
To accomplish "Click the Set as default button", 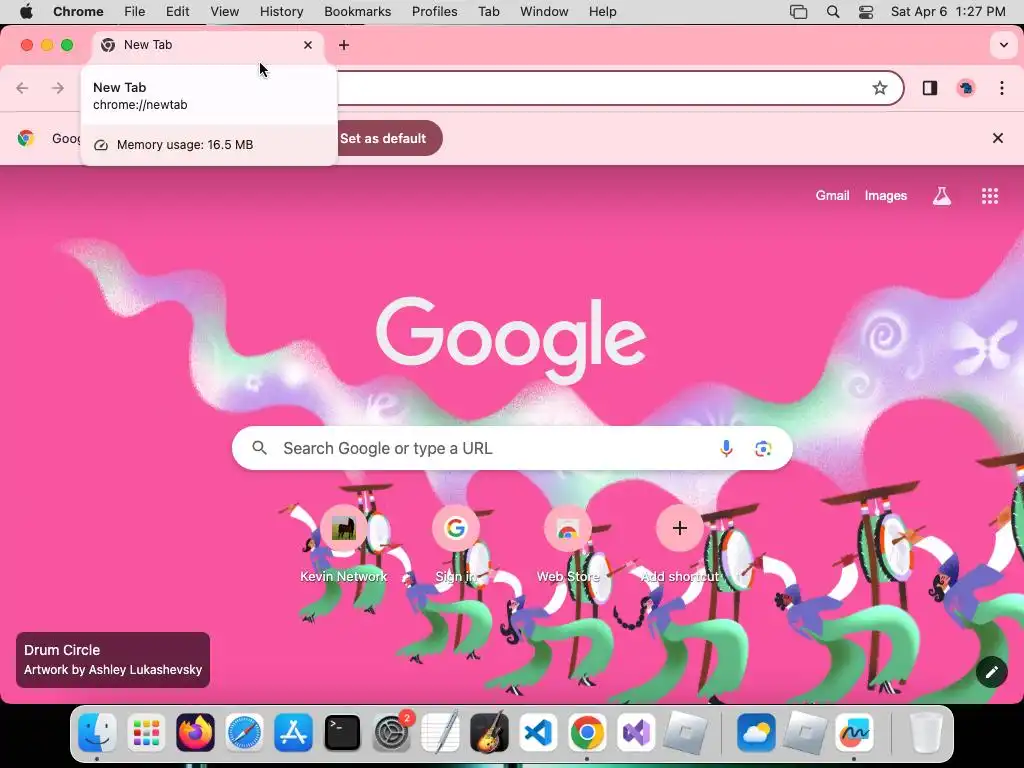I will click(383, 138).
